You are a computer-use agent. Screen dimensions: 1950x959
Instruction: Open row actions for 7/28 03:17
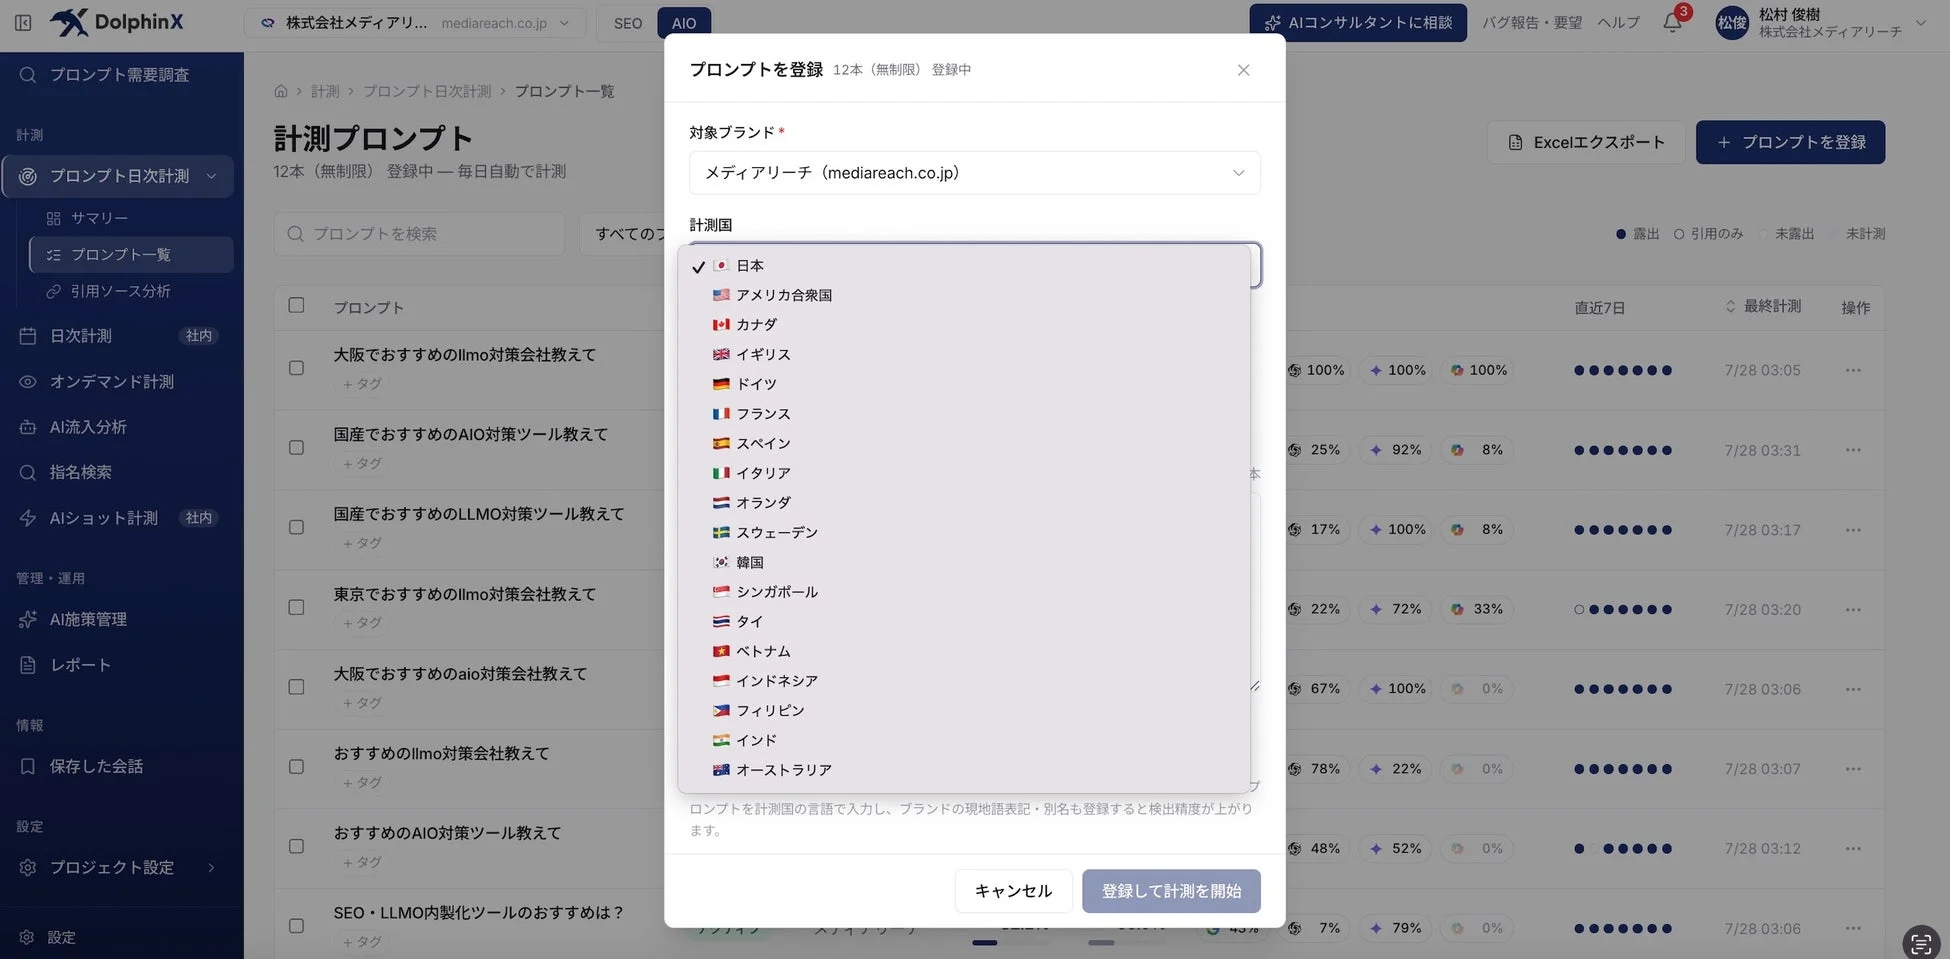[1853, 530]
